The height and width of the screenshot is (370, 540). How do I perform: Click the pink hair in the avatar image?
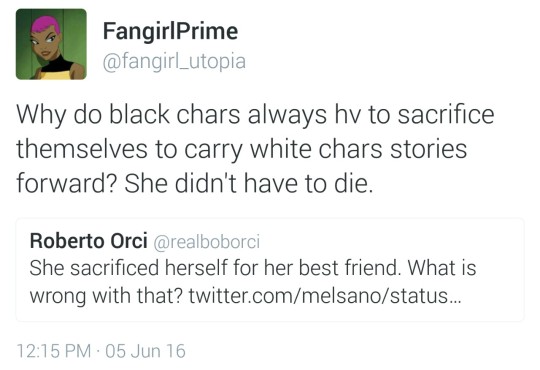click(x=44, y=26)
